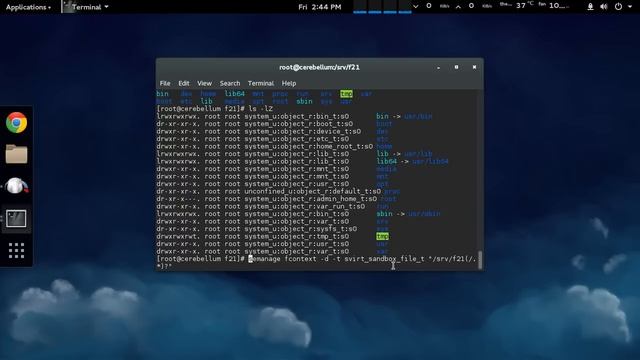Click the semanage fcontext command line
640x360 pixels.
tap(316, 262)
